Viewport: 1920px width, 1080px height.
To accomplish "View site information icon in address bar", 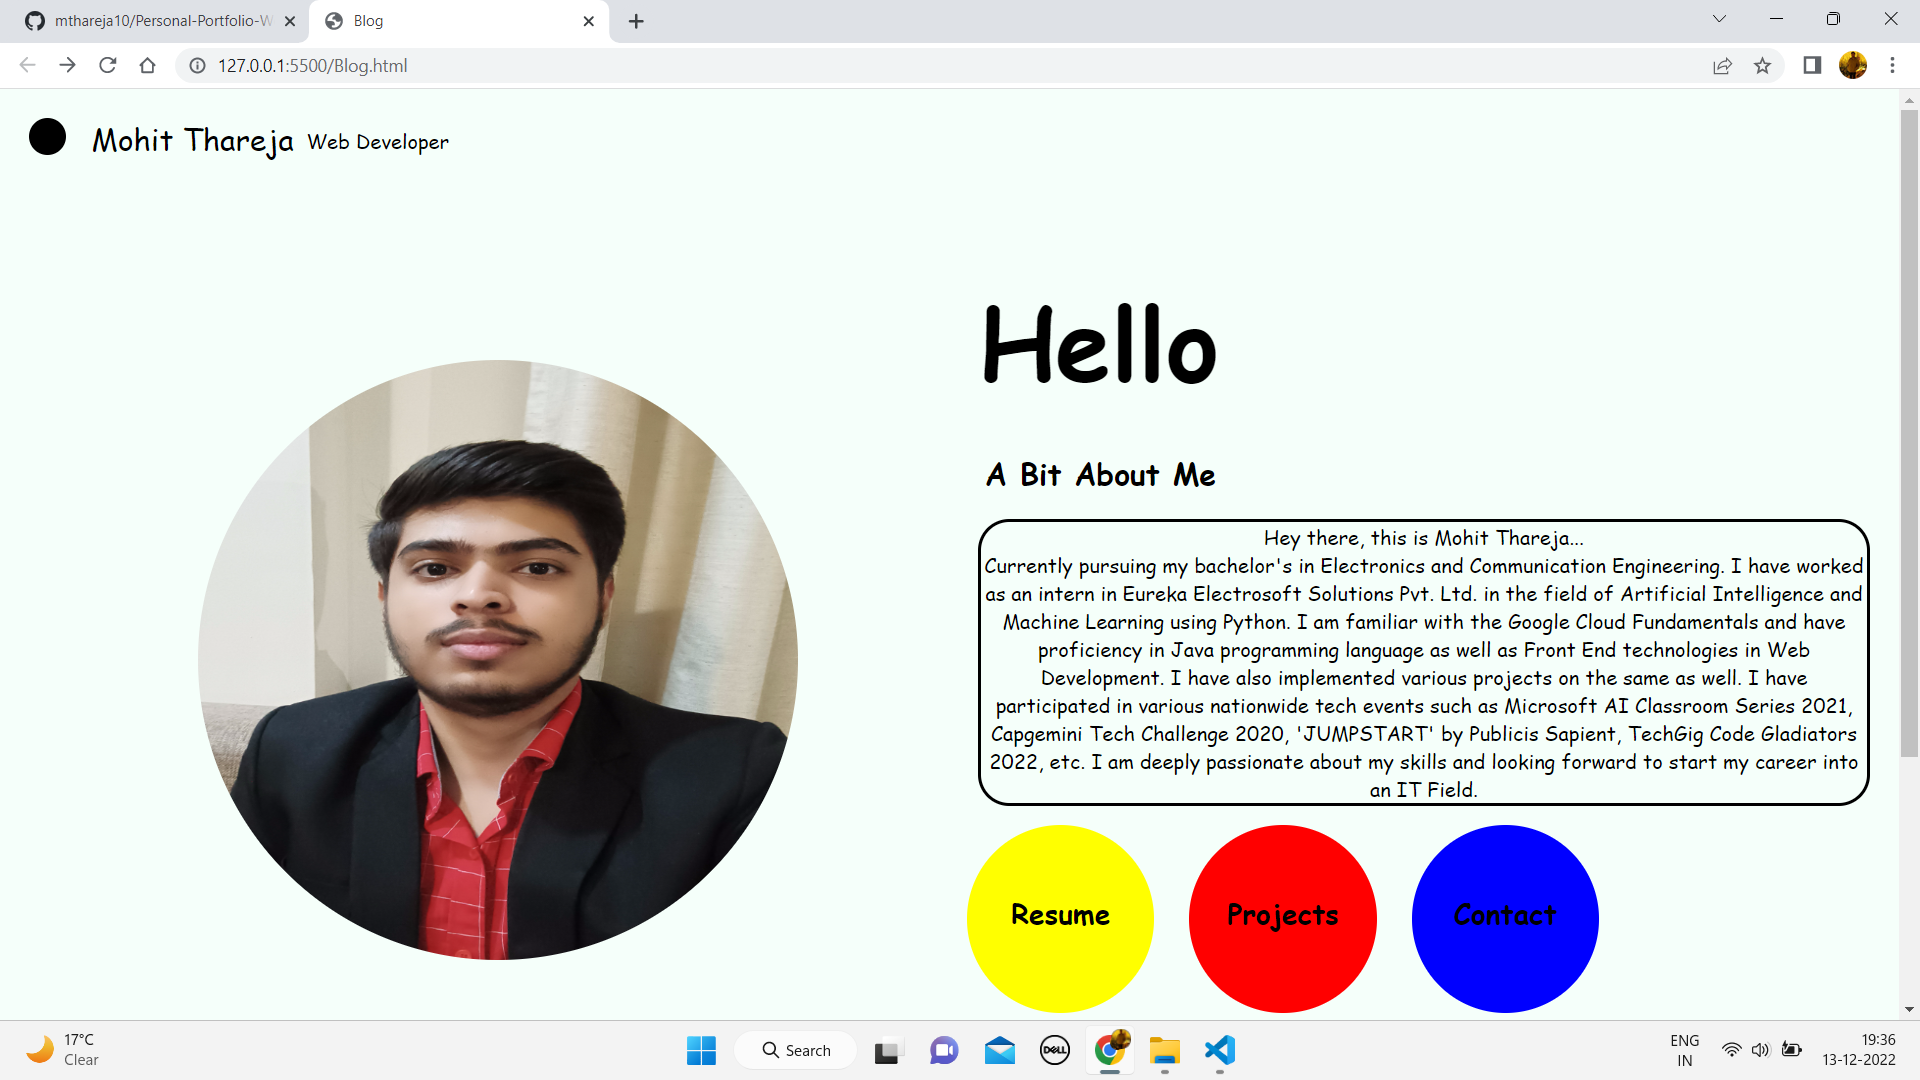I will (198, 65).
